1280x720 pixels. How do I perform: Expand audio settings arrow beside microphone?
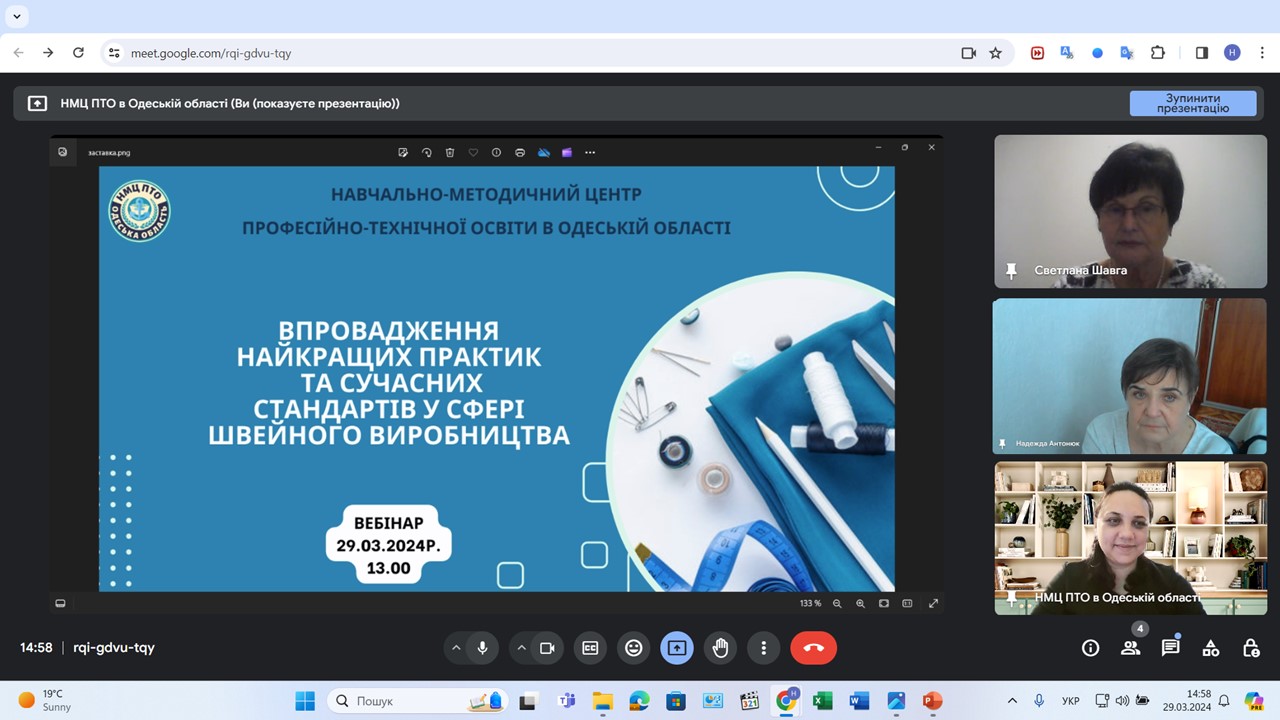[x=456, y=648]
